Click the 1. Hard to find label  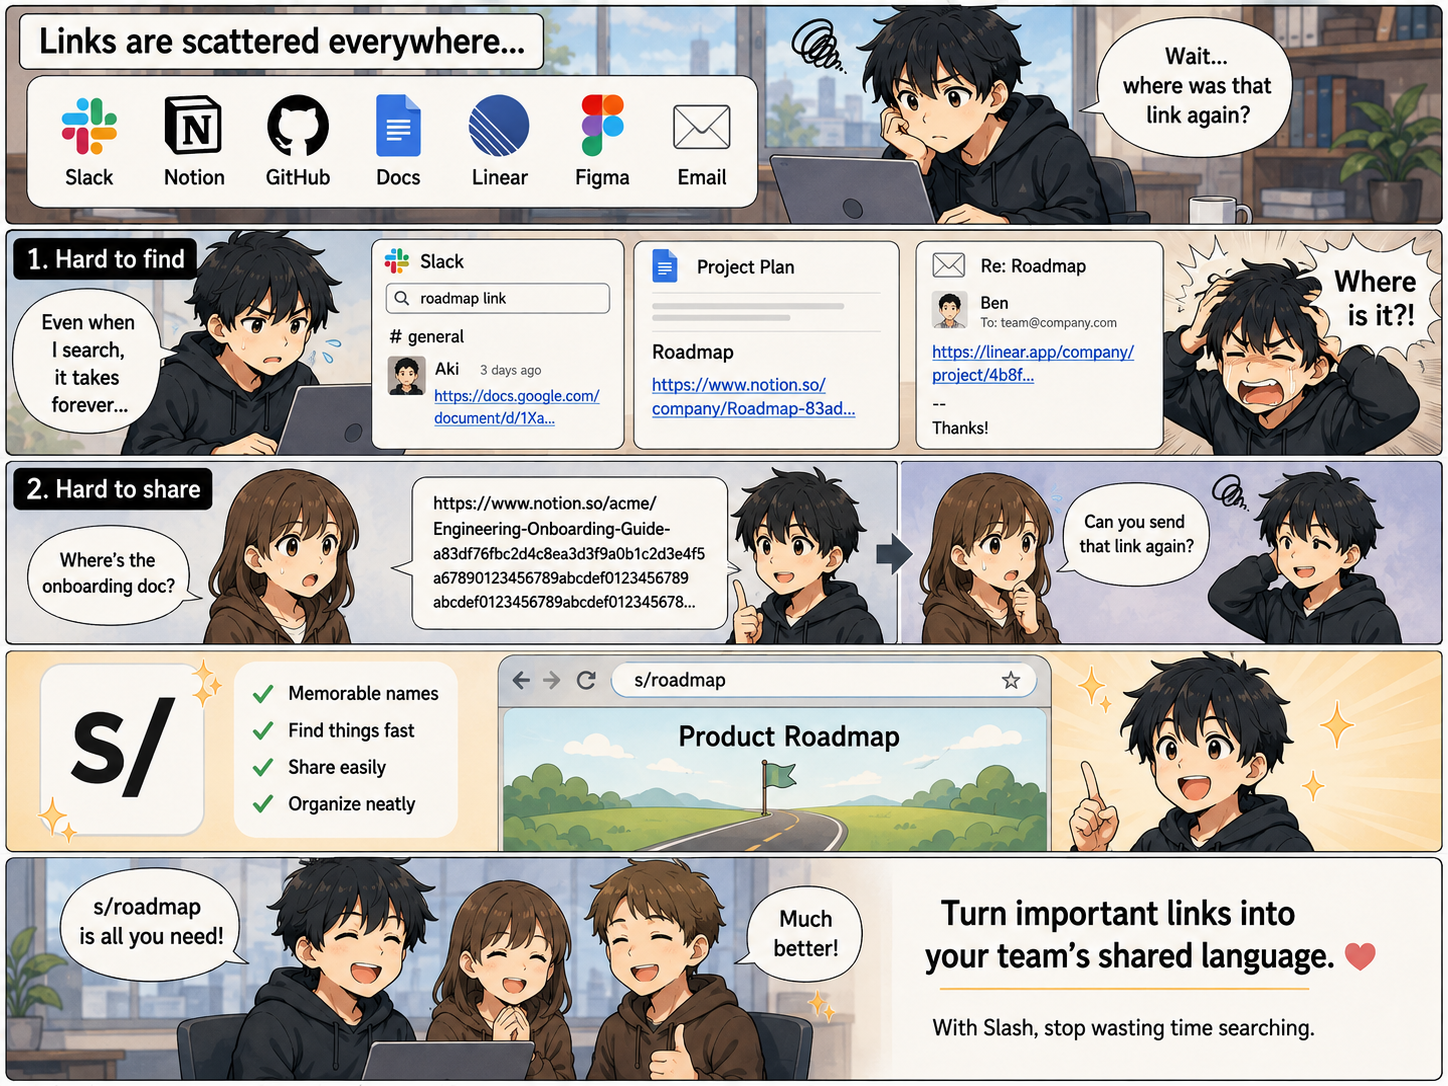[105, 259]
